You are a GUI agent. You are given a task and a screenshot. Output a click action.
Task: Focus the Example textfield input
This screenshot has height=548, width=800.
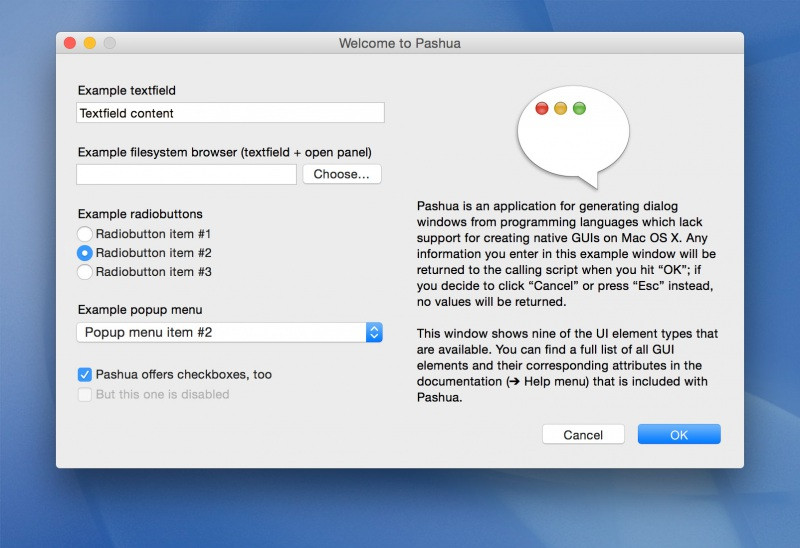click(230, 113)
